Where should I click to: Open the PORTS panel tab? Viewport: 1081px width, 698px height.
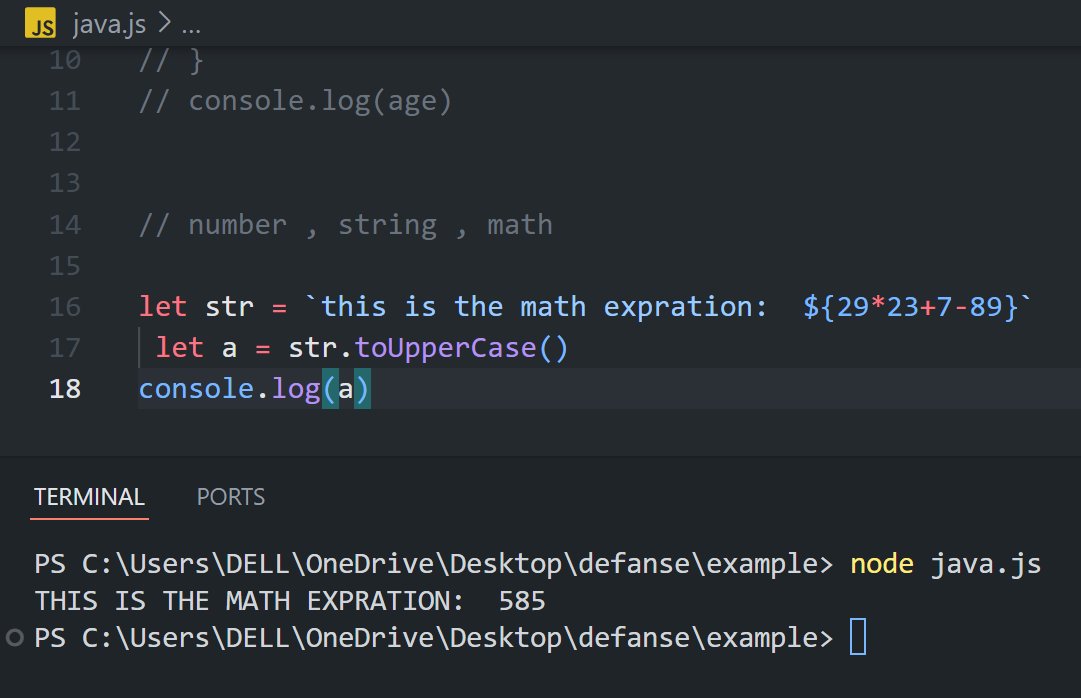point(231,497)
